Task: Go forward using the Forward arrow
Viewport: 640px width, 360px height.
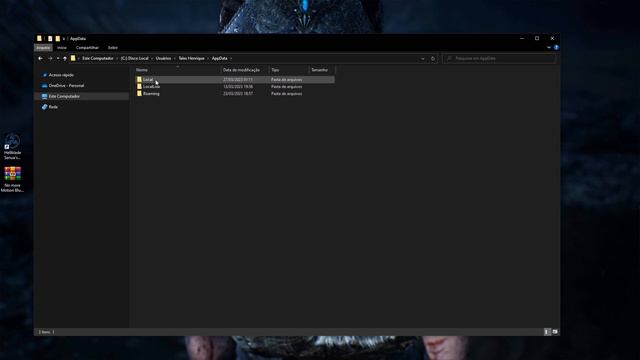Action: point(50,58)
